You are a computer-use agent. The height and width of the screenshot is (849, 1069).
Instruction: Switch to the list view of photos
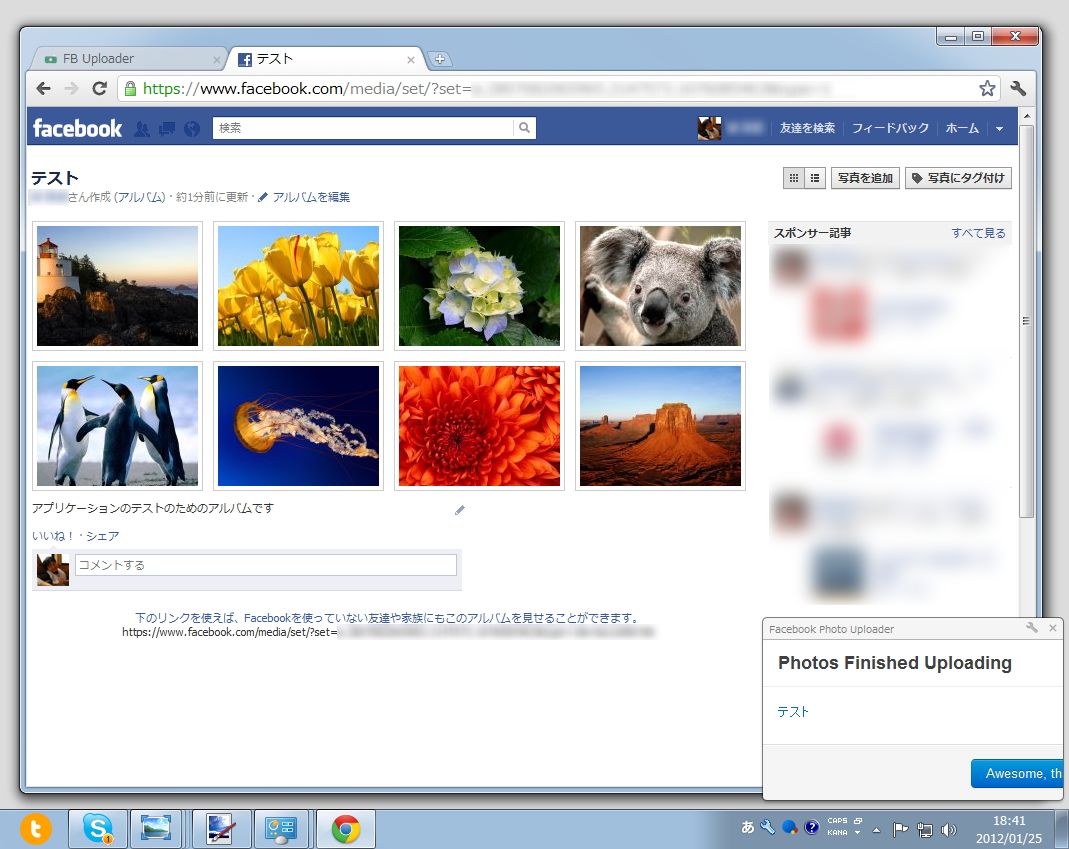(815, 178)
